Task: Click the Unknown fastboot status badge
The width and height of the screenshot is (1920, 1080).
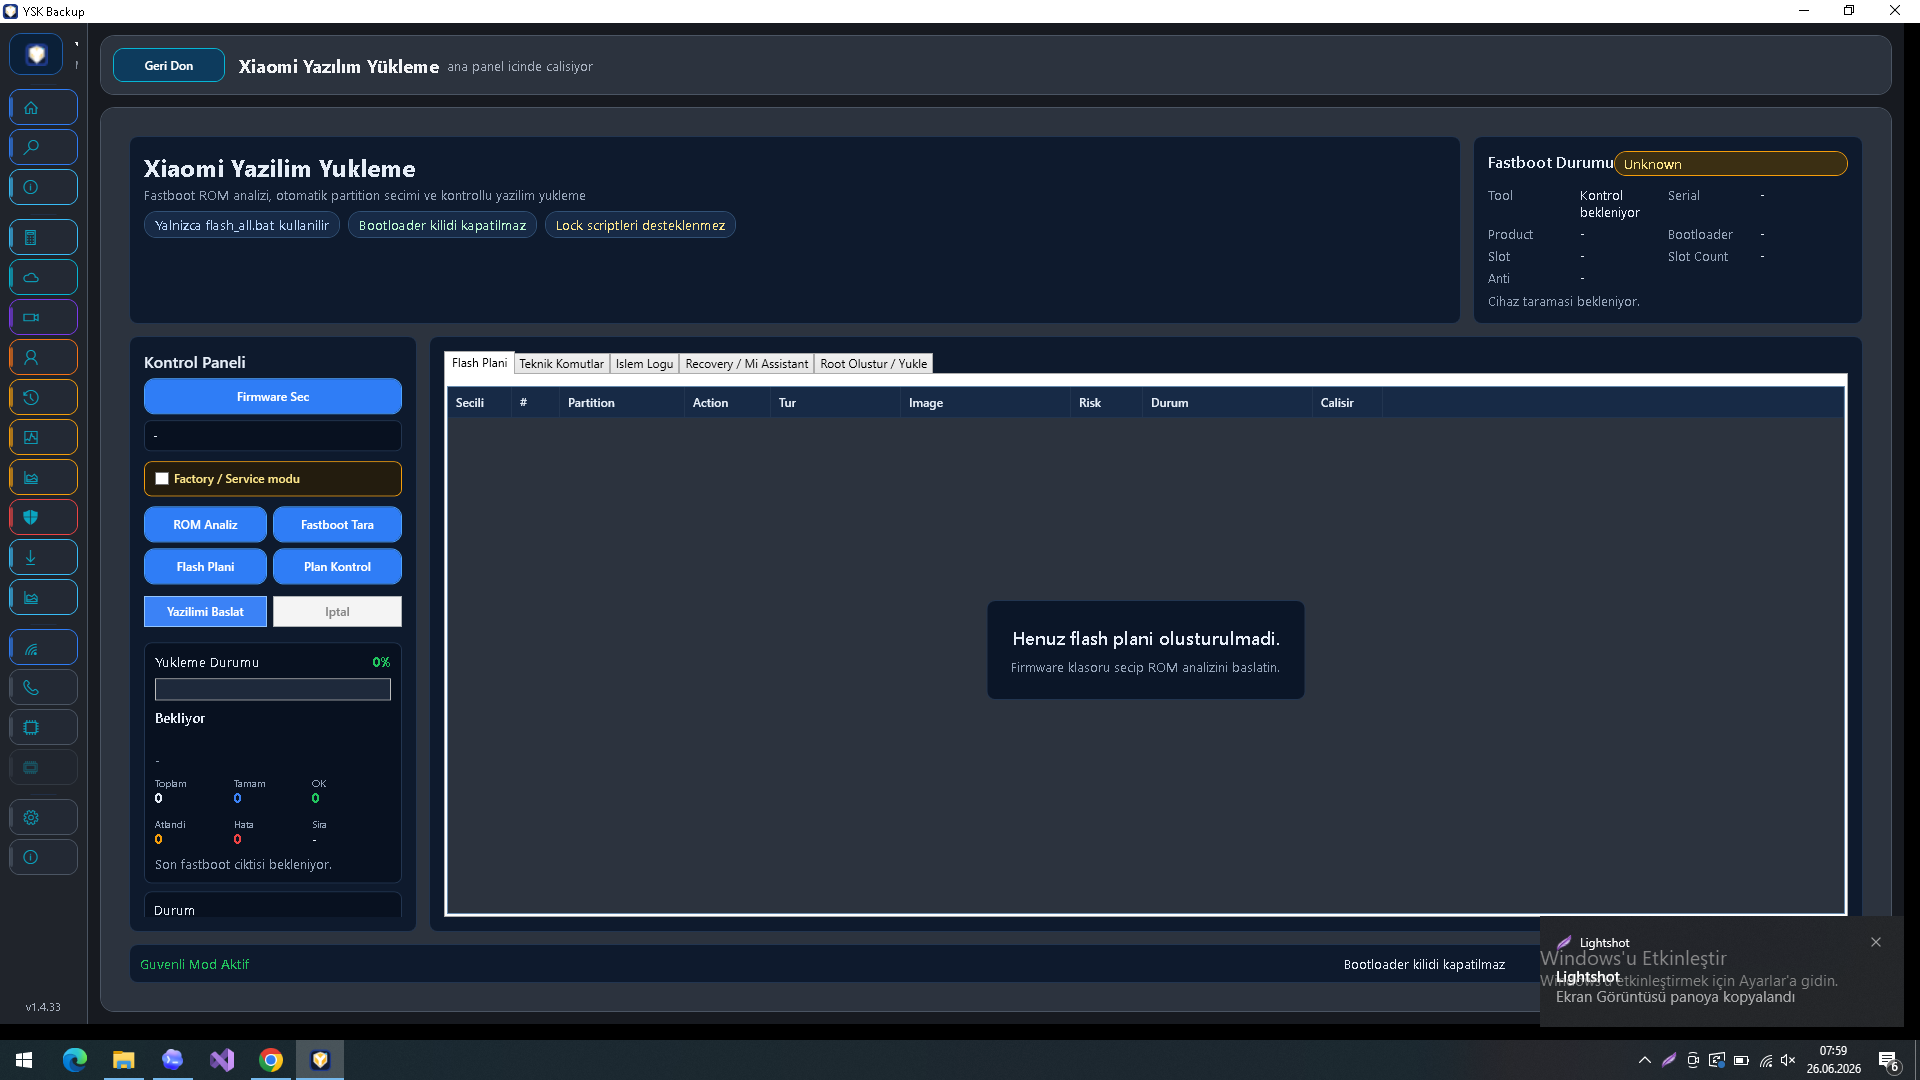Action: click(x=1731, y=164)
